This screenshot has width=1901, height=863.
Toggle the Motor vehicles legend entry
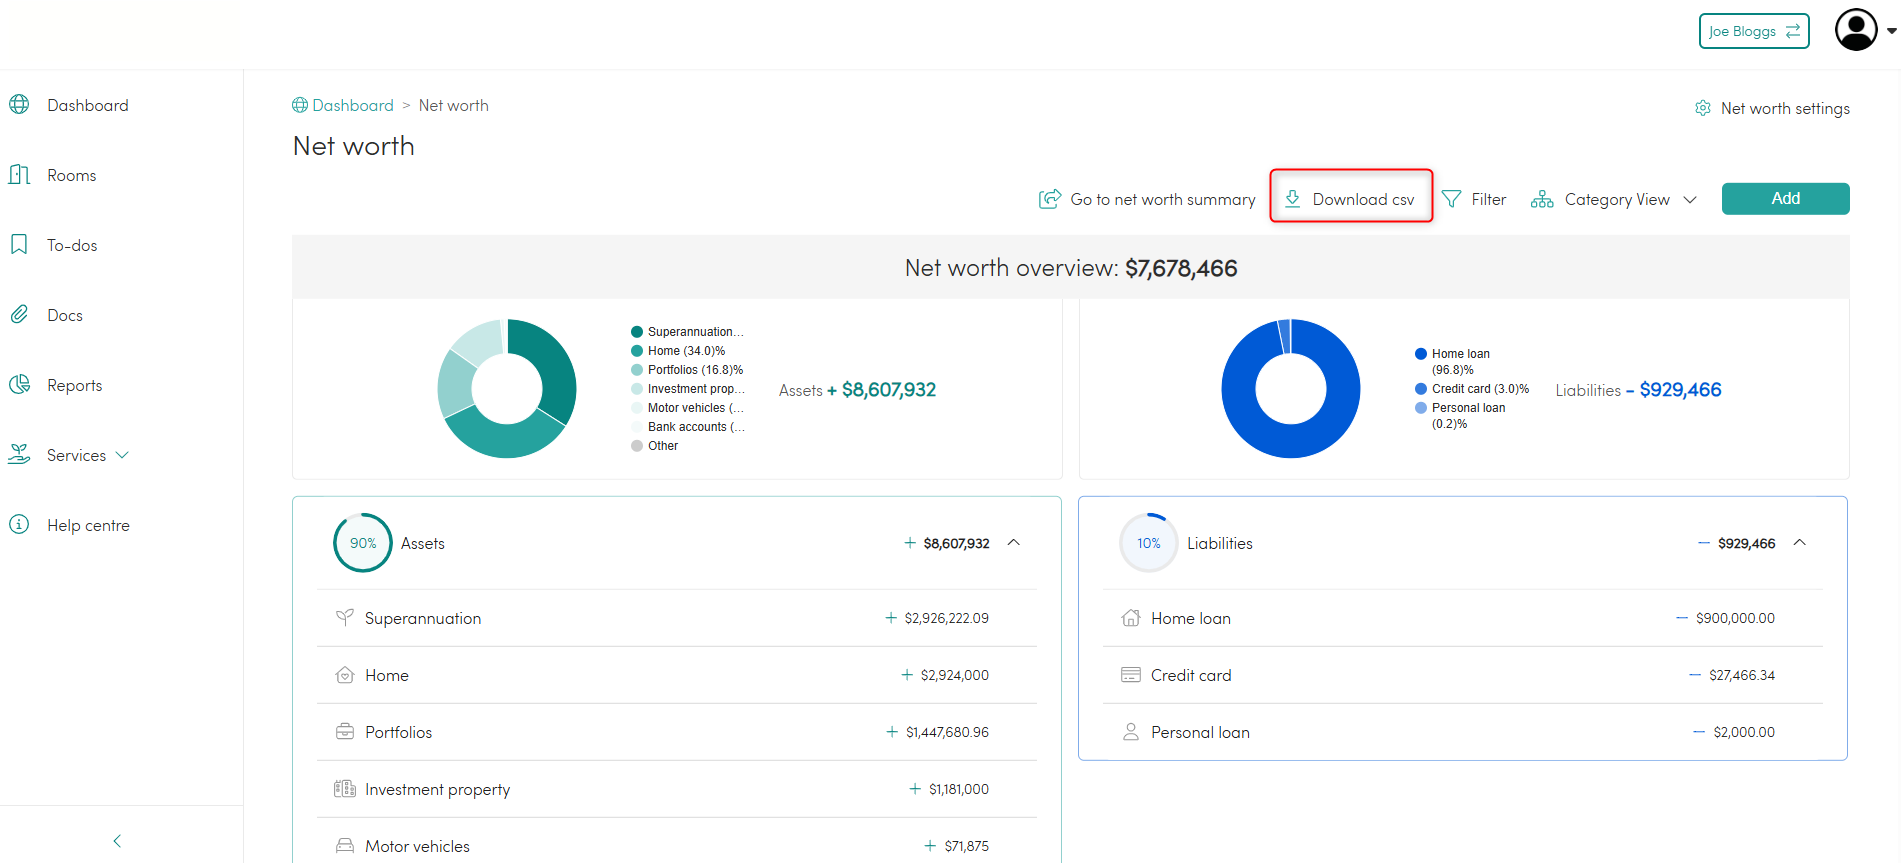[x=688, y=408]
